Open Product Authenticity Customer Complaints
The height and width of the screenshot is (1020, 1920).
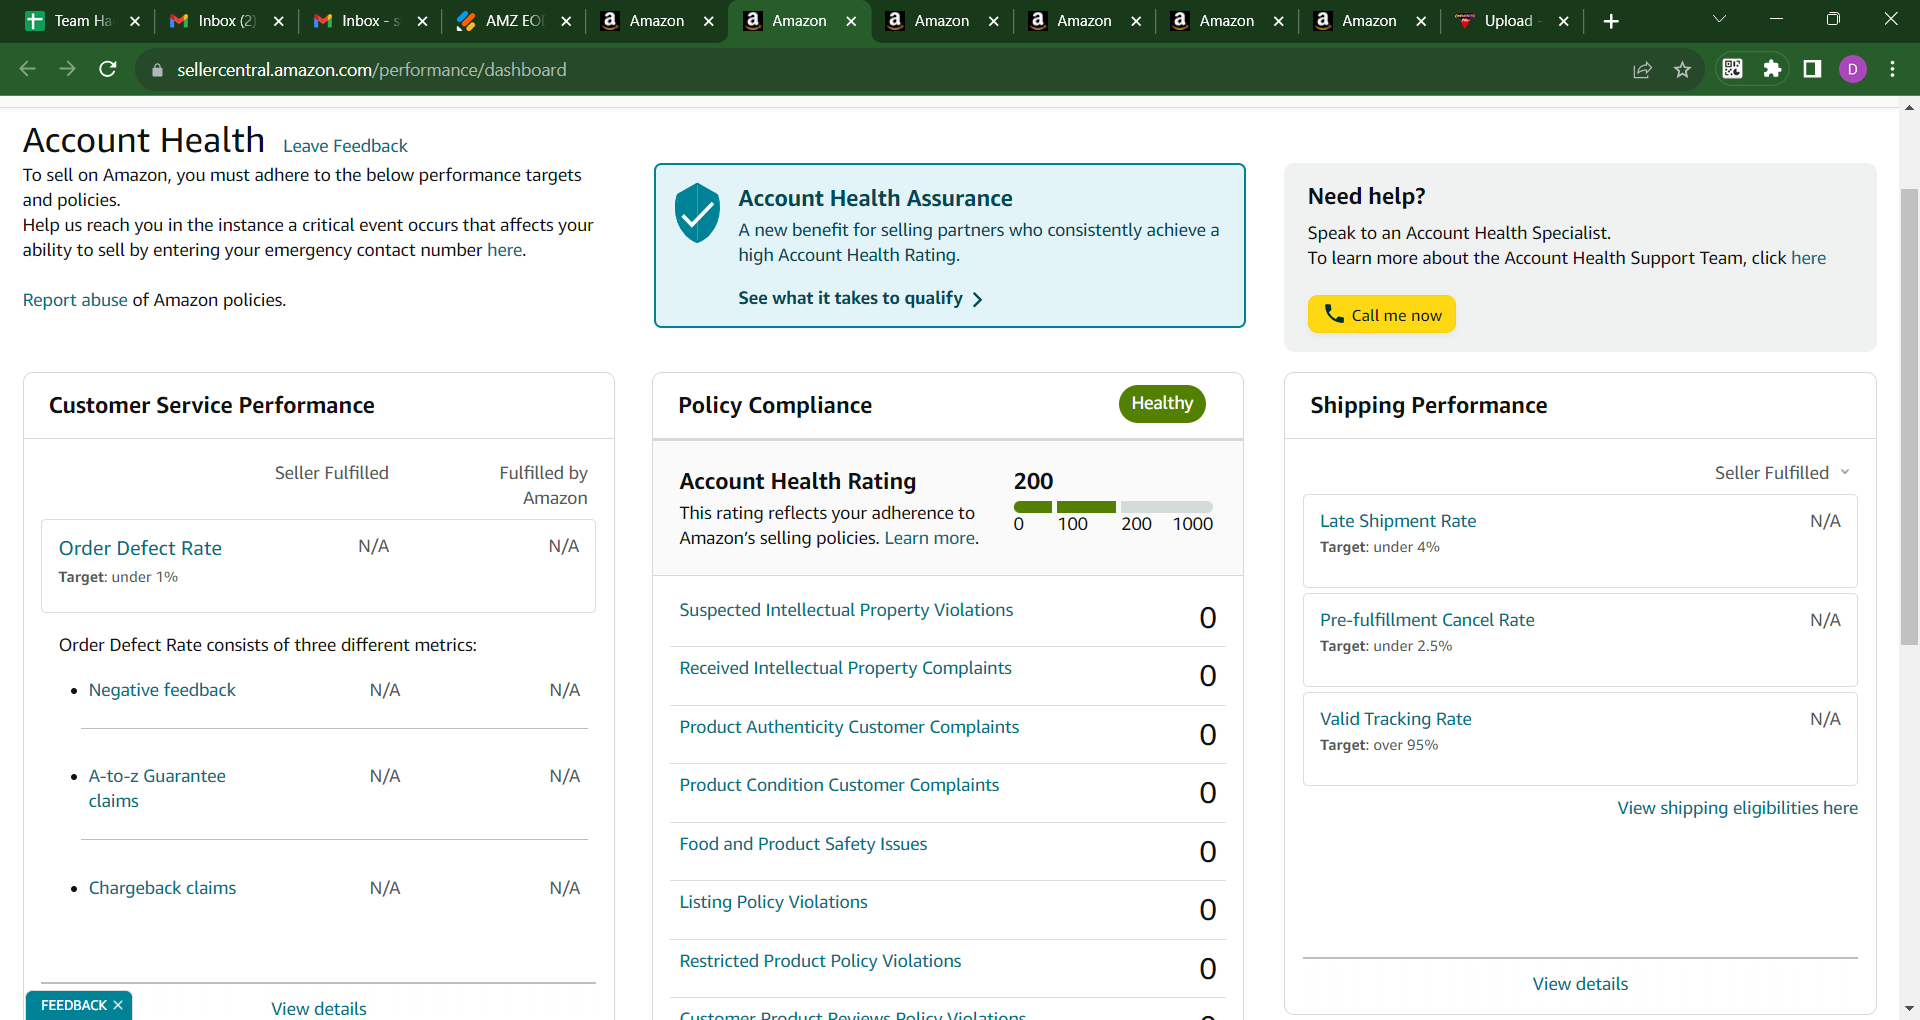849,727
